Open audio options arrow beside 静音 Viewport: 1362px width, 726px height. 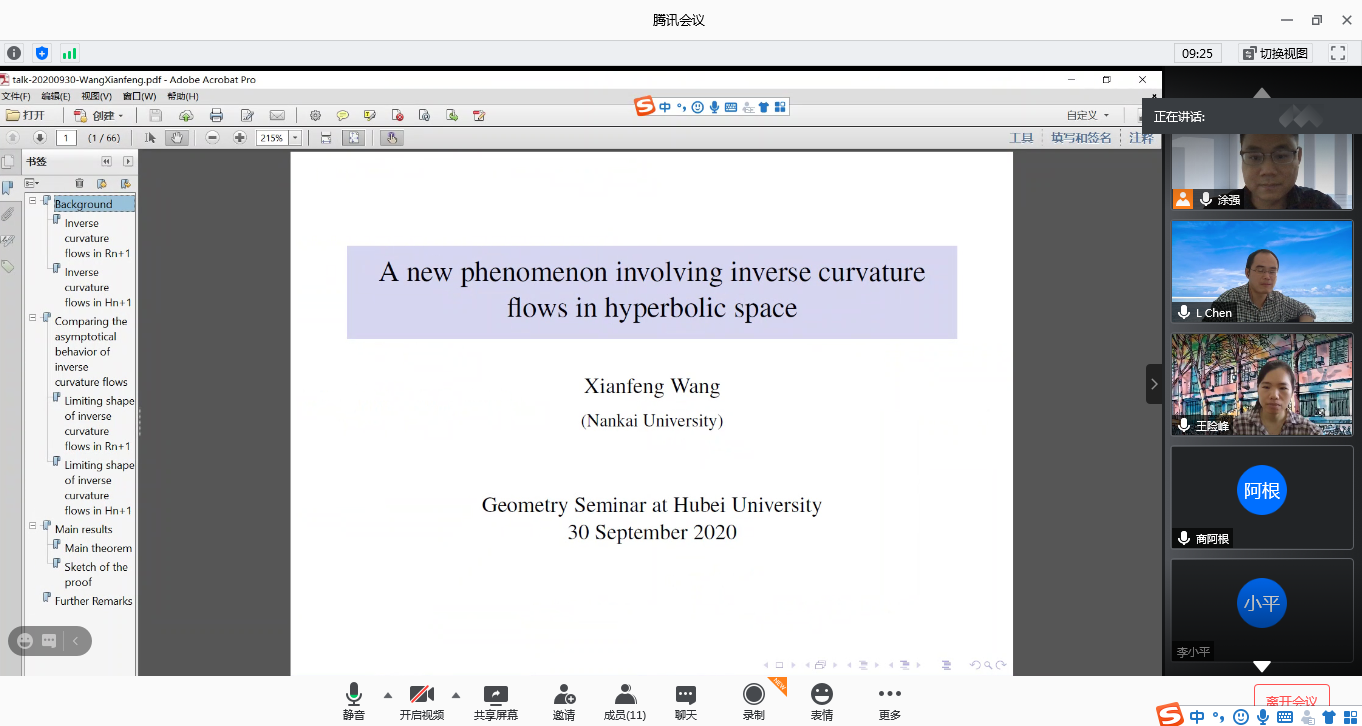[388, 695]
